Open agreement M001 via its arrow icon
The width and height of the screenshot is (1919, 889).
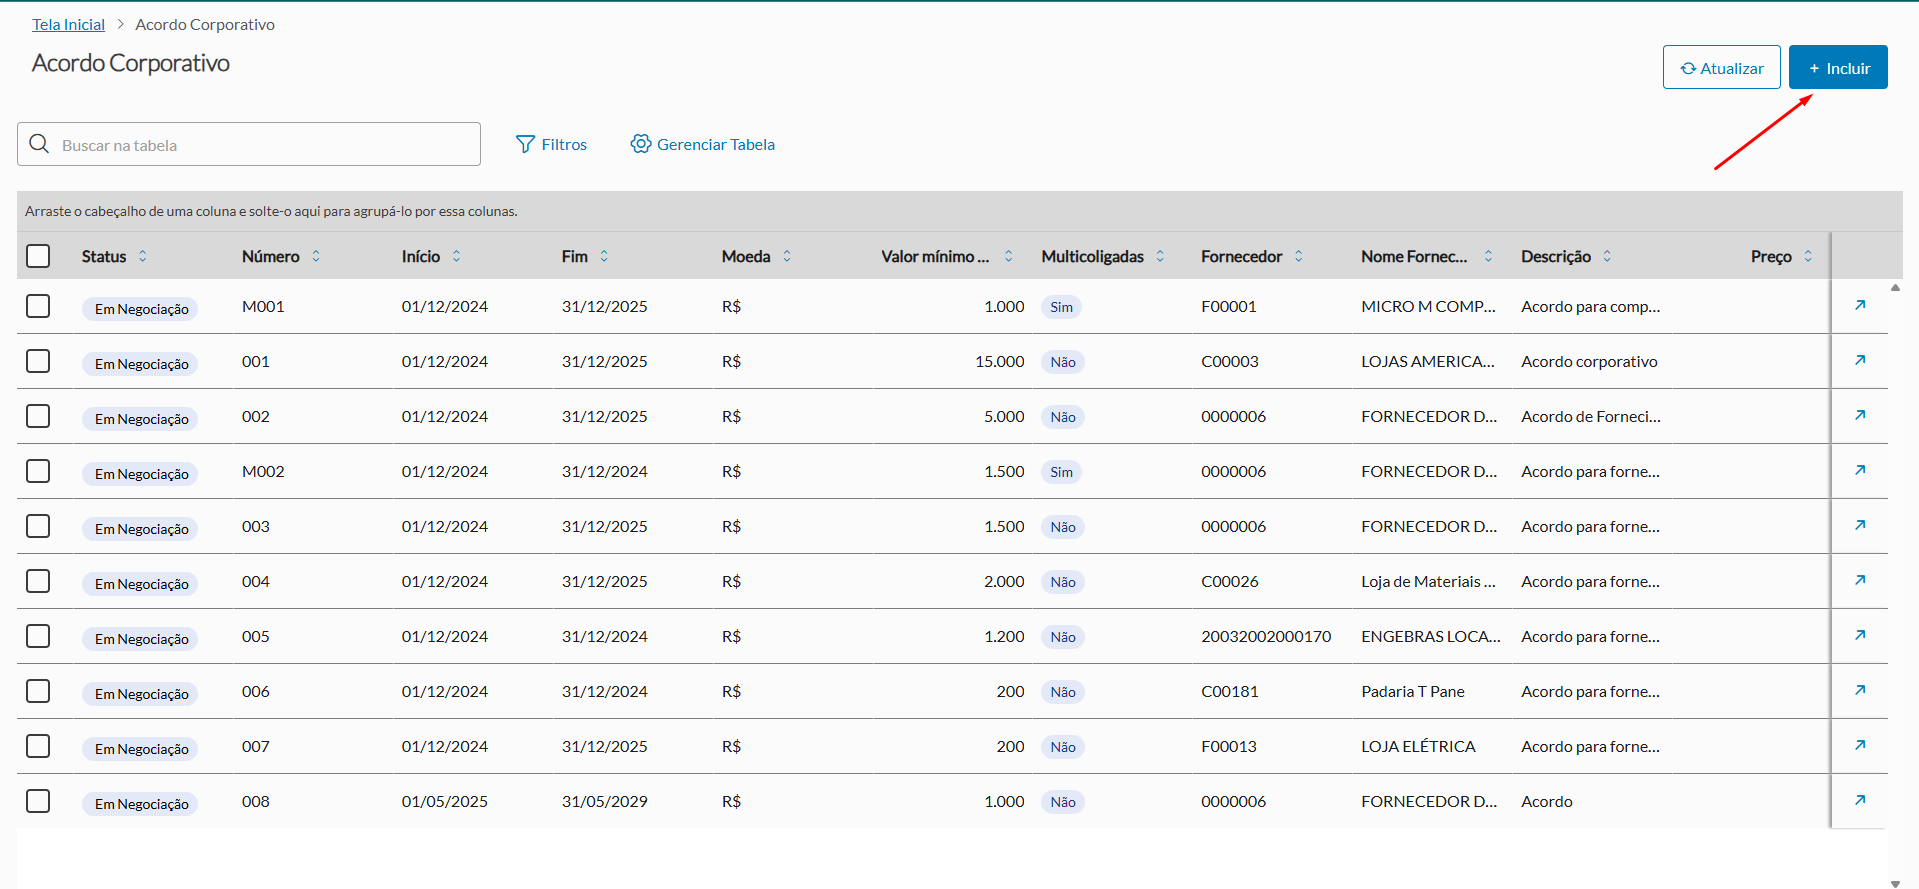click(x=1860, y=305)
